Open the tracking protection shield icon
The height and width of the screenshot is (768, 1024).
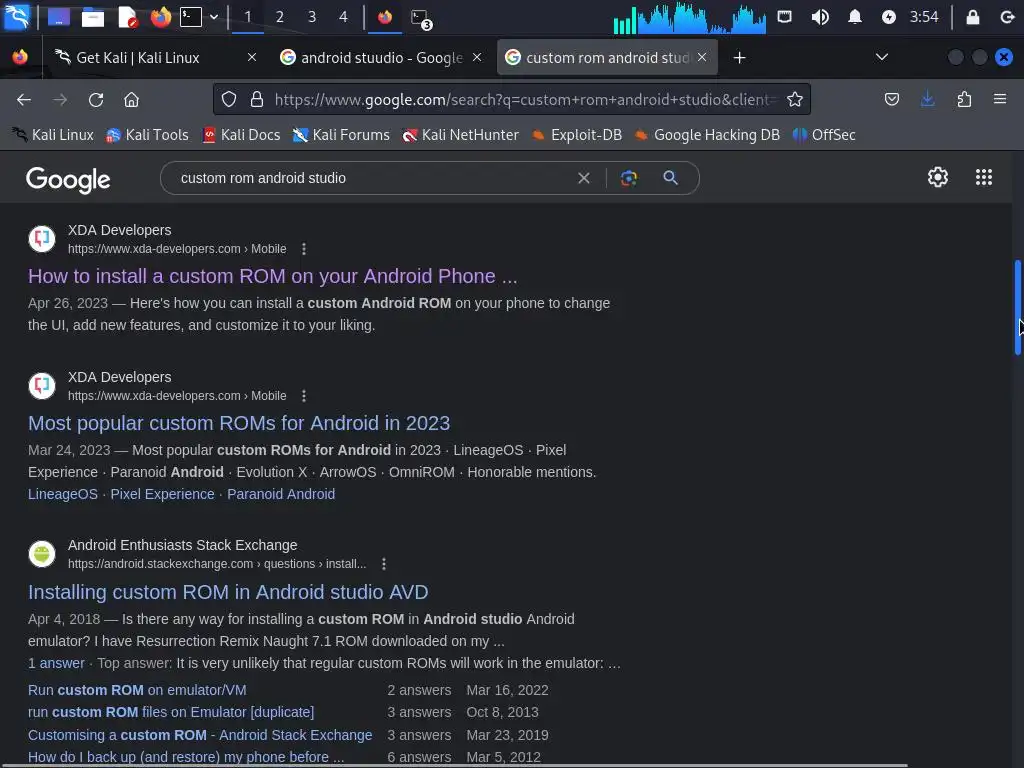coord(229,99)
